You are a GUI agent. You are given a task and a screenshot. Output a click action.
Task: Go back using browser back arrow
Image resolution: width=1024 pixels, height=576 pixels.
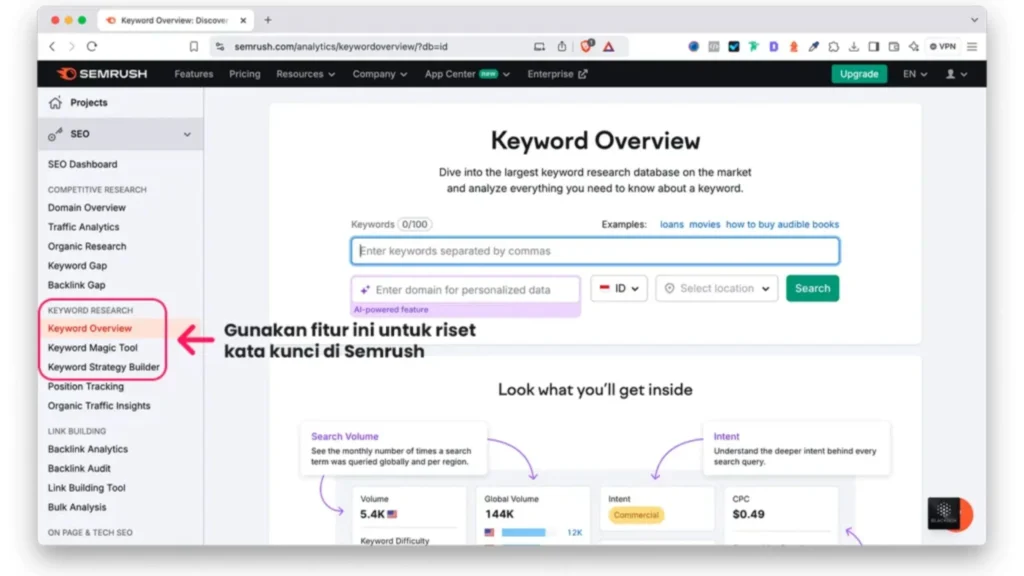(52, 46)
